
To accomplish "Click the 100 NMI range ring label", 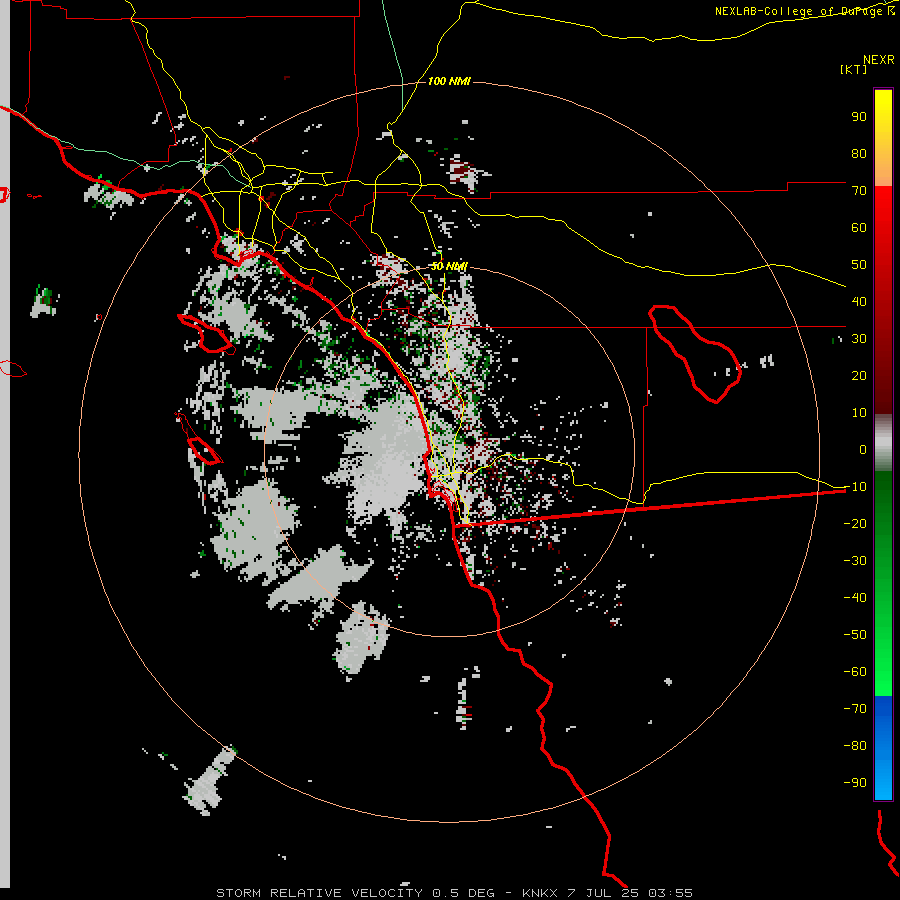I will tap(449, 82).
